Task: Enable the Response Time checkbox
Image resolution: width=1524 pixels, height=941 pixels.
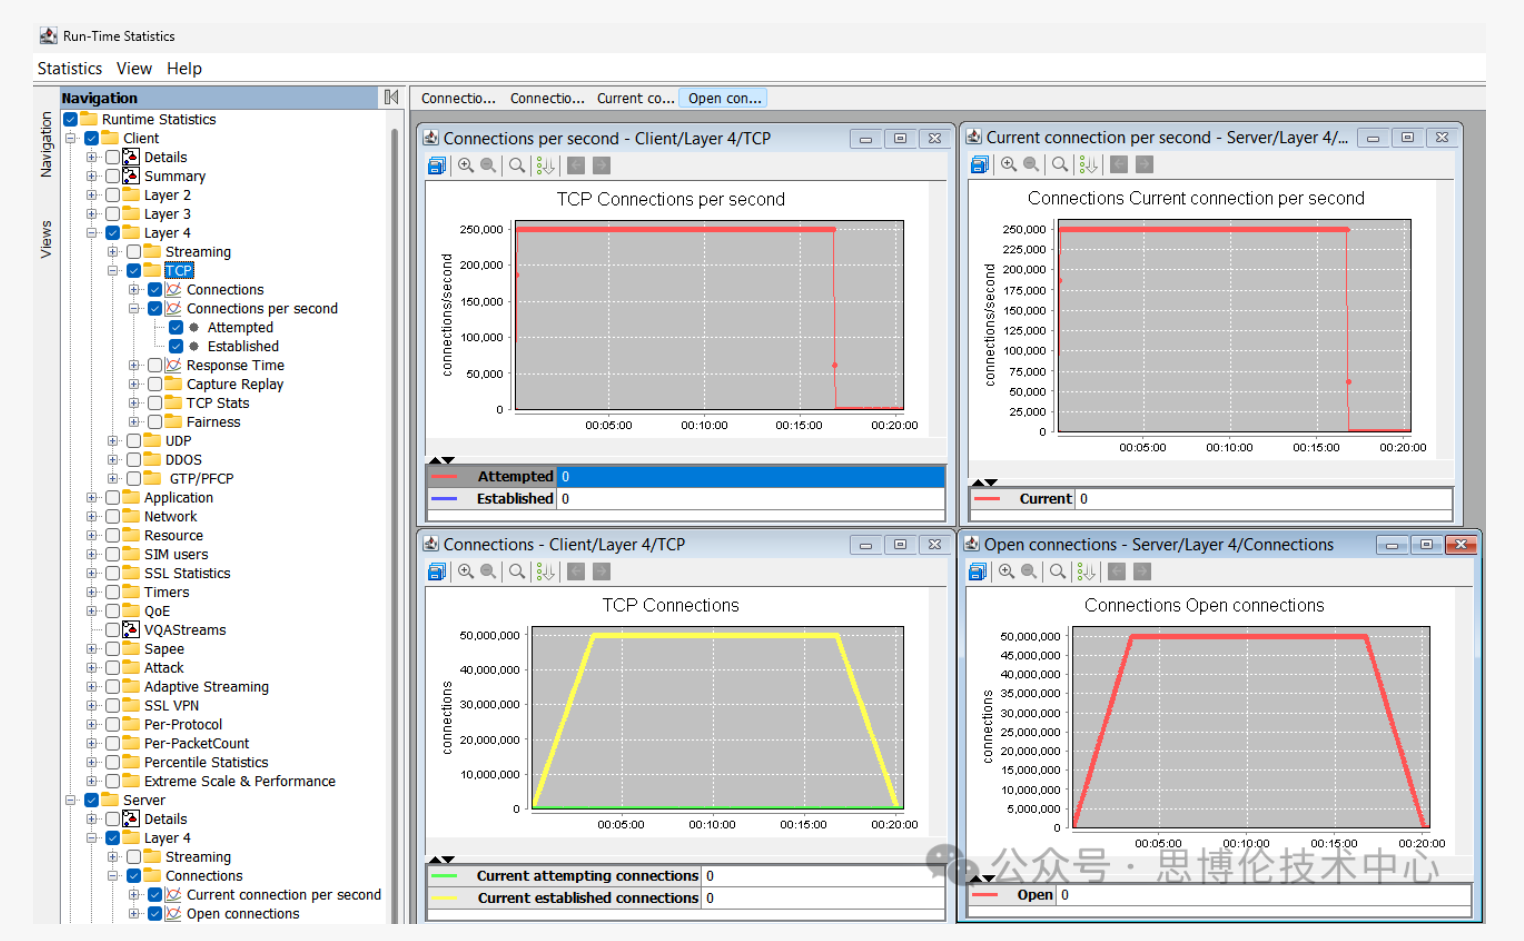Action: [155, 366]
